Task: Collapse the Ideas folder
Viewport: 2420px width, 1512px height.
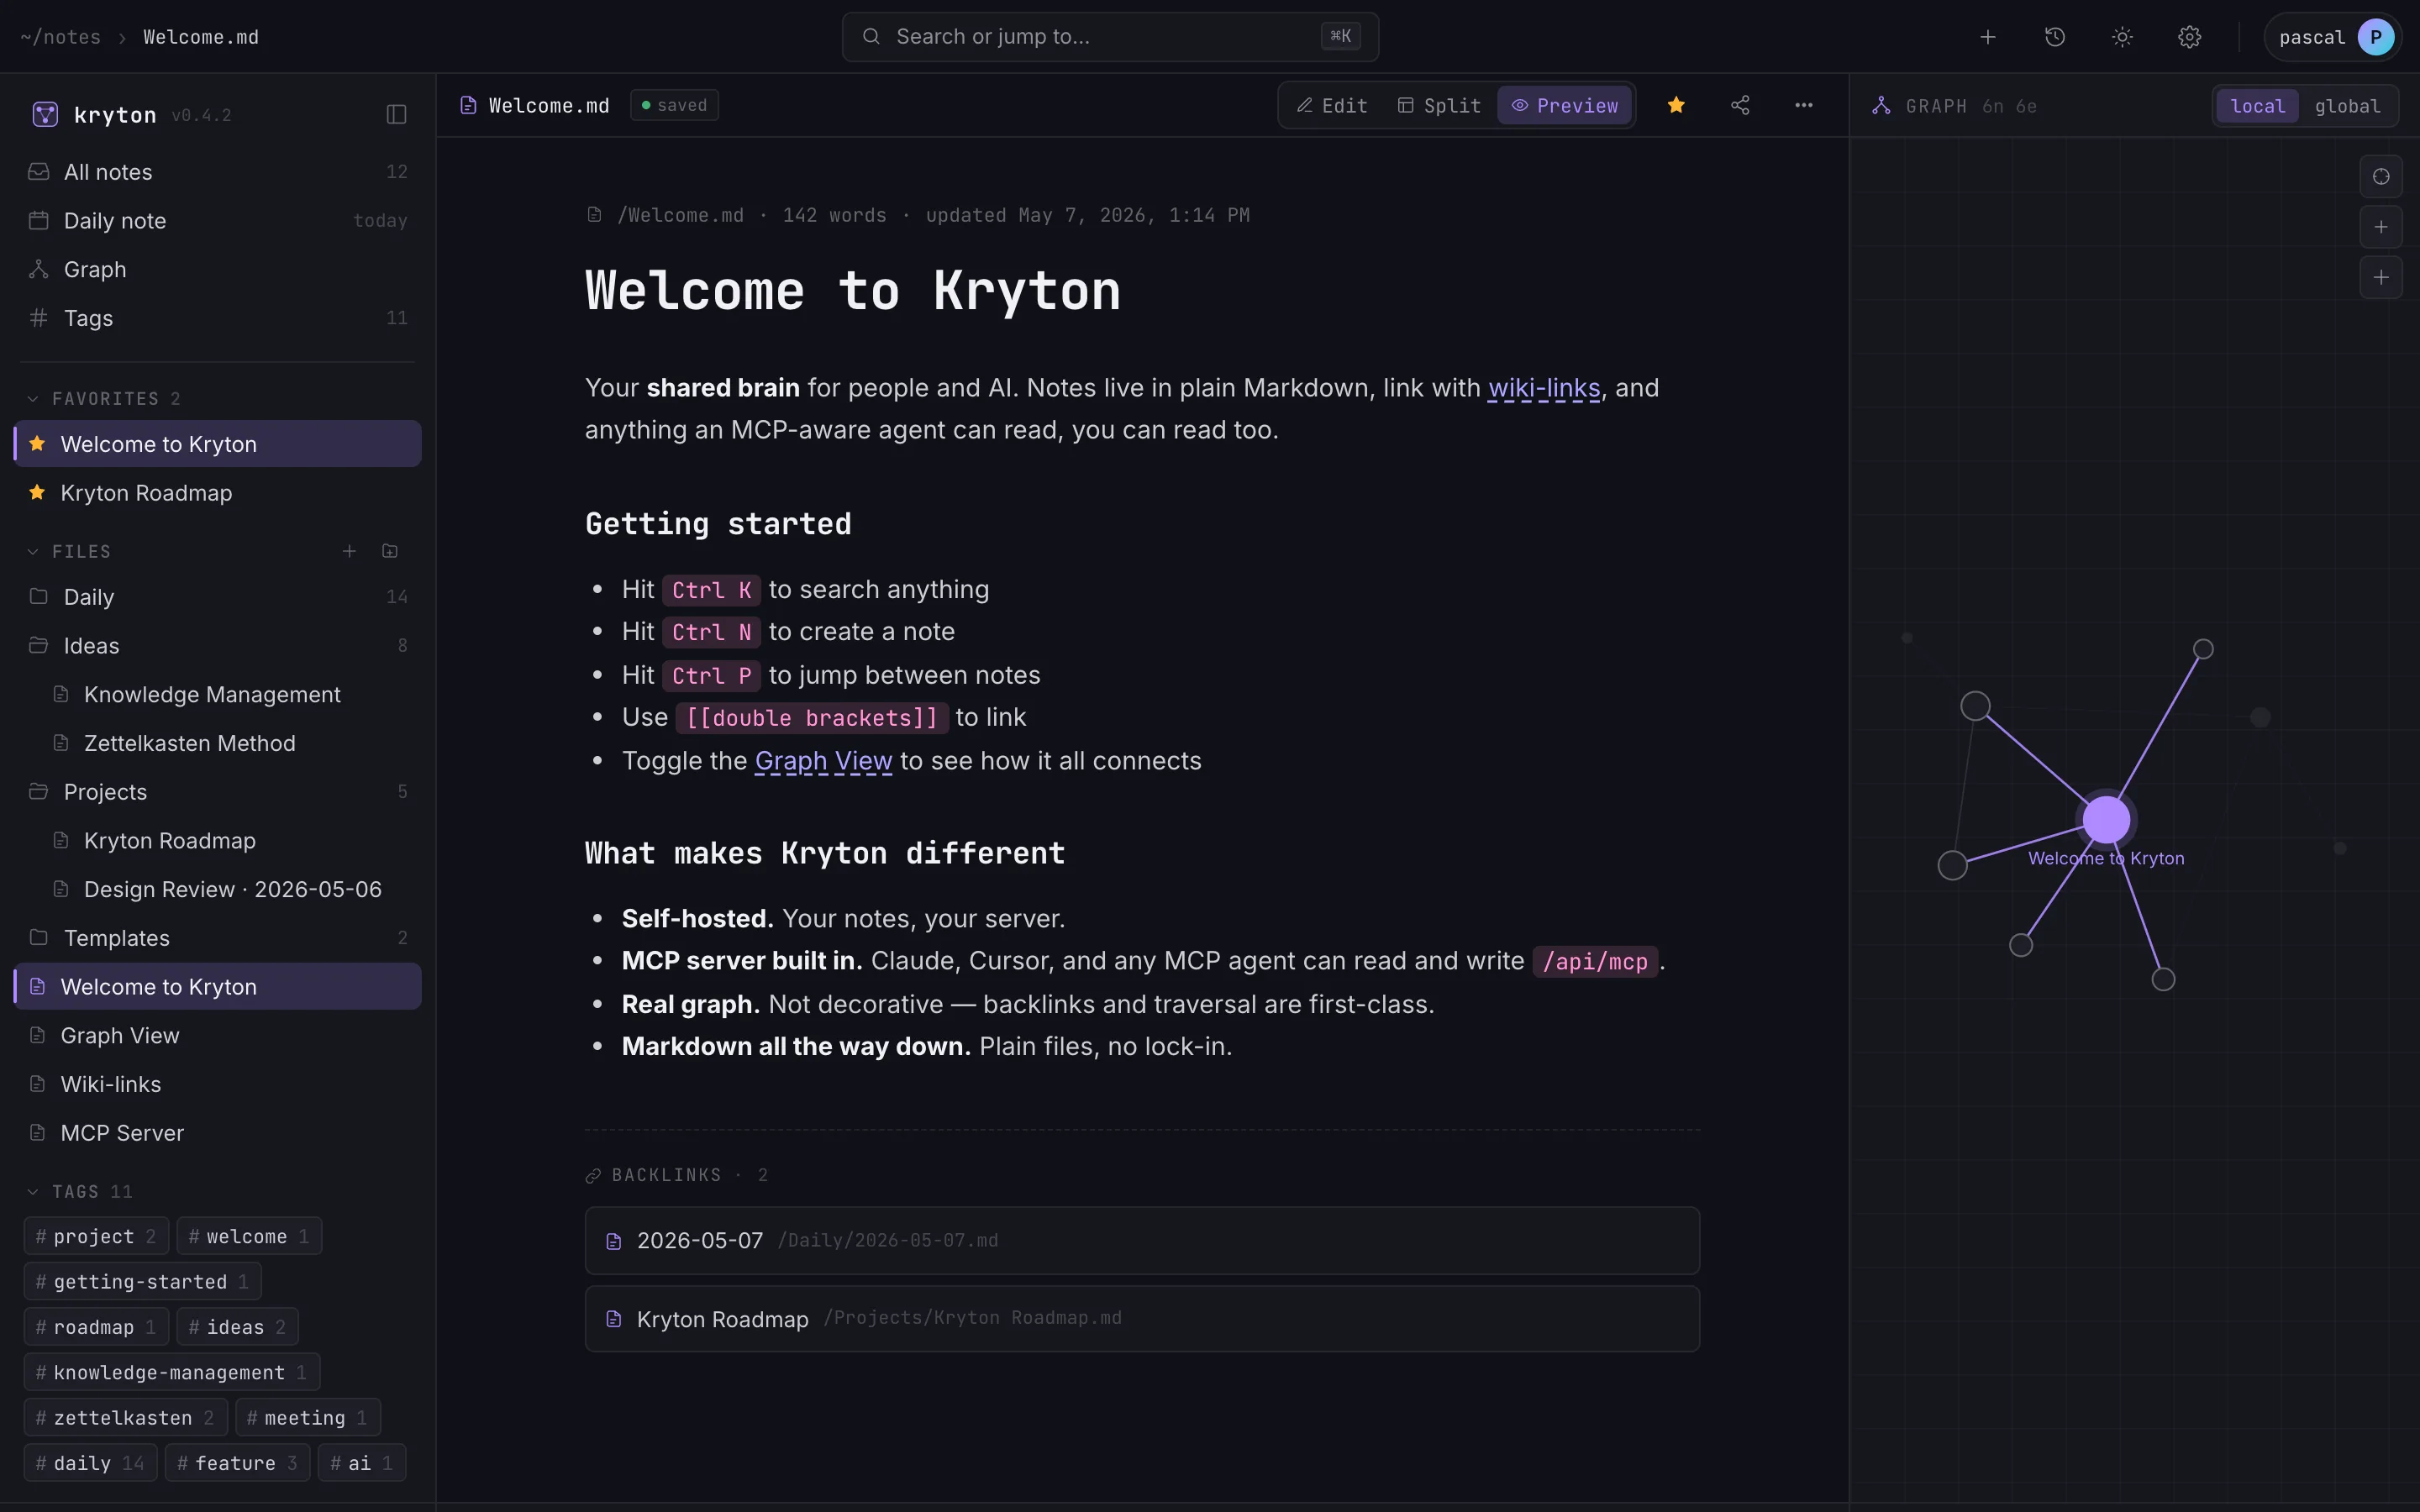Action: point(218,646)
